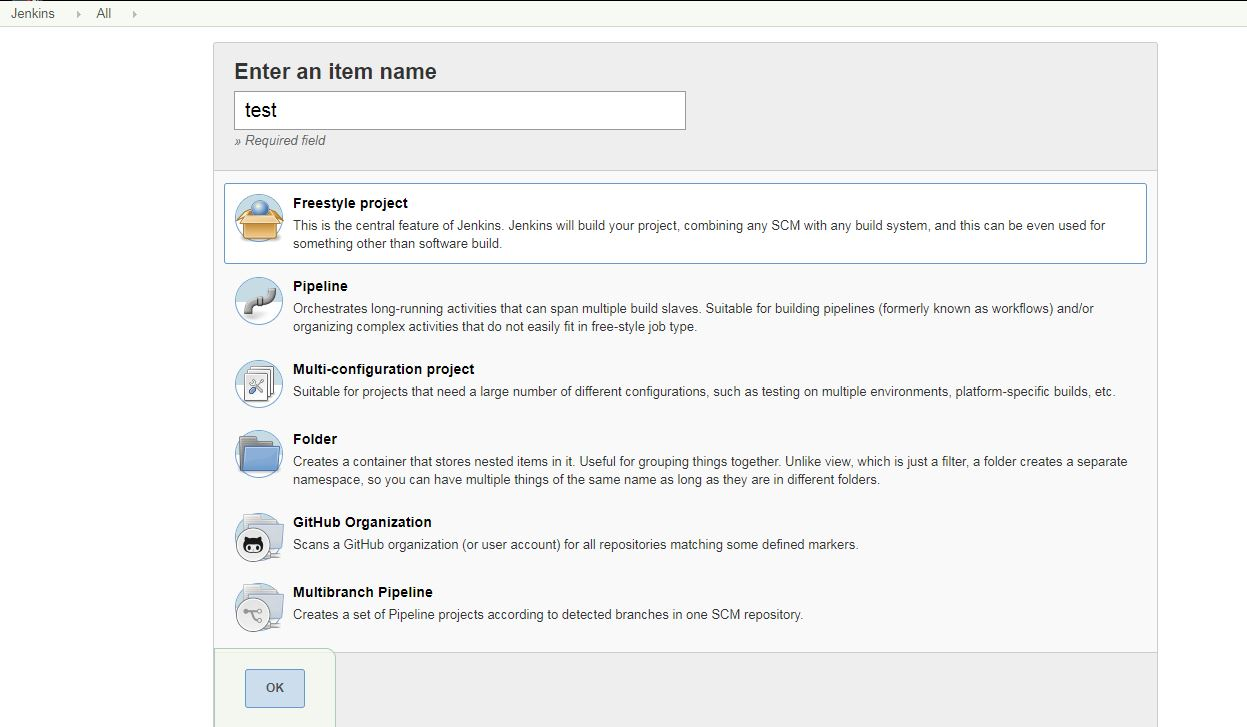The height and width of the screenshot is (727, 1247).
Task: Select the Pipeline title
Action: pos(320,286)
